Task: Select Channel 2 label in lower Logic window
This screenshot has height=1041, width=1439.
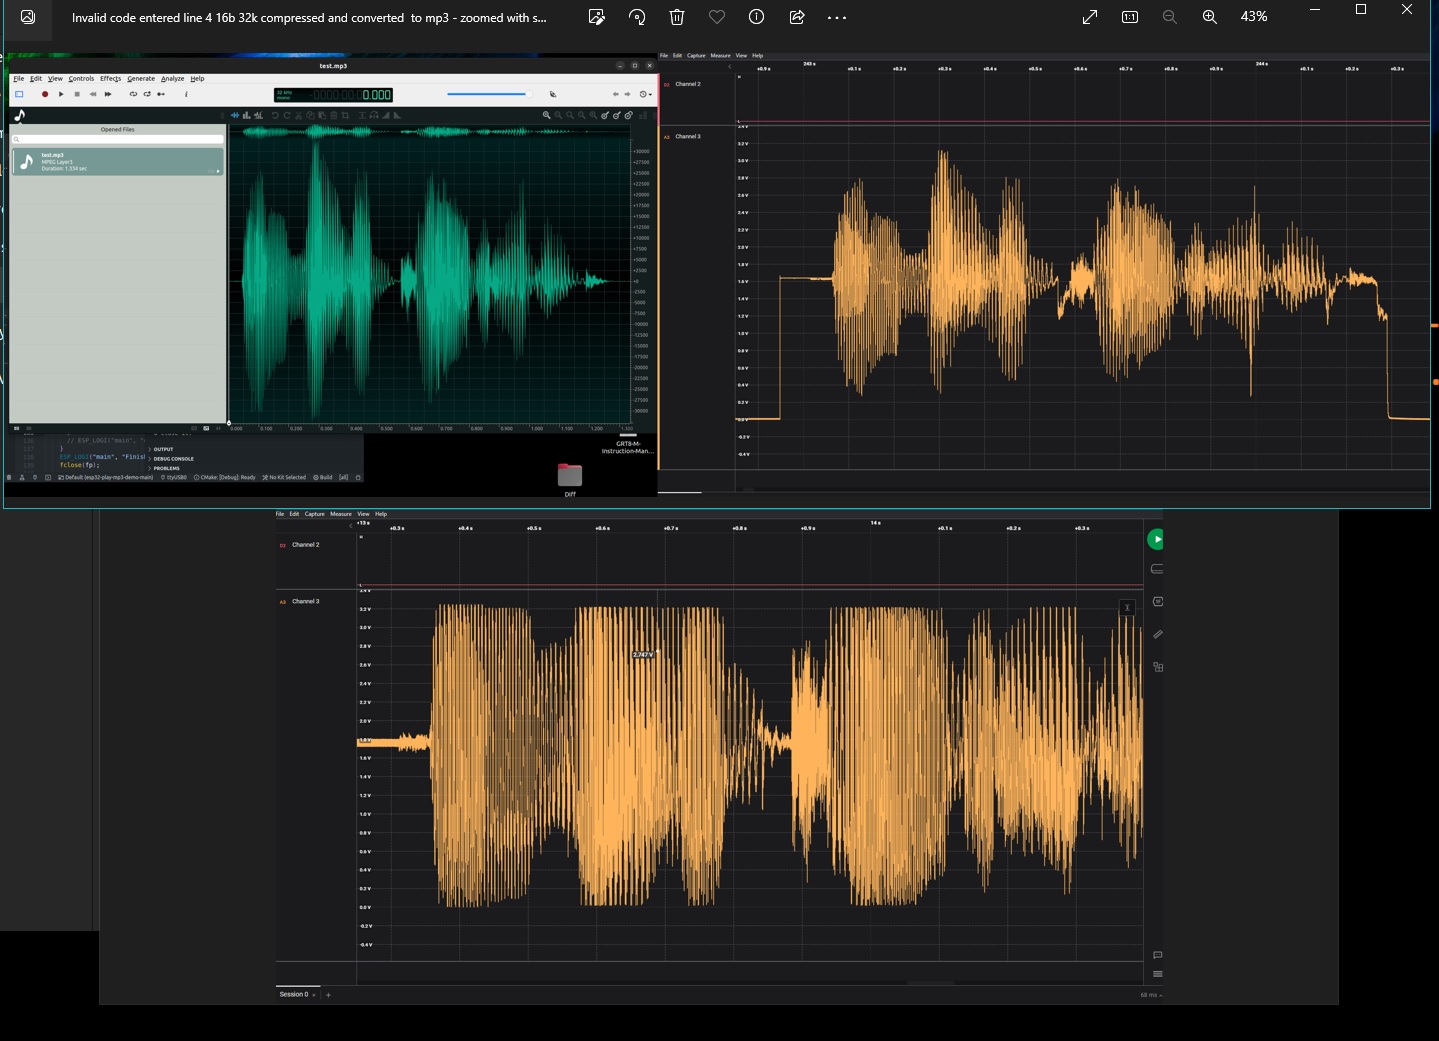Action: [x=305, y=545]
